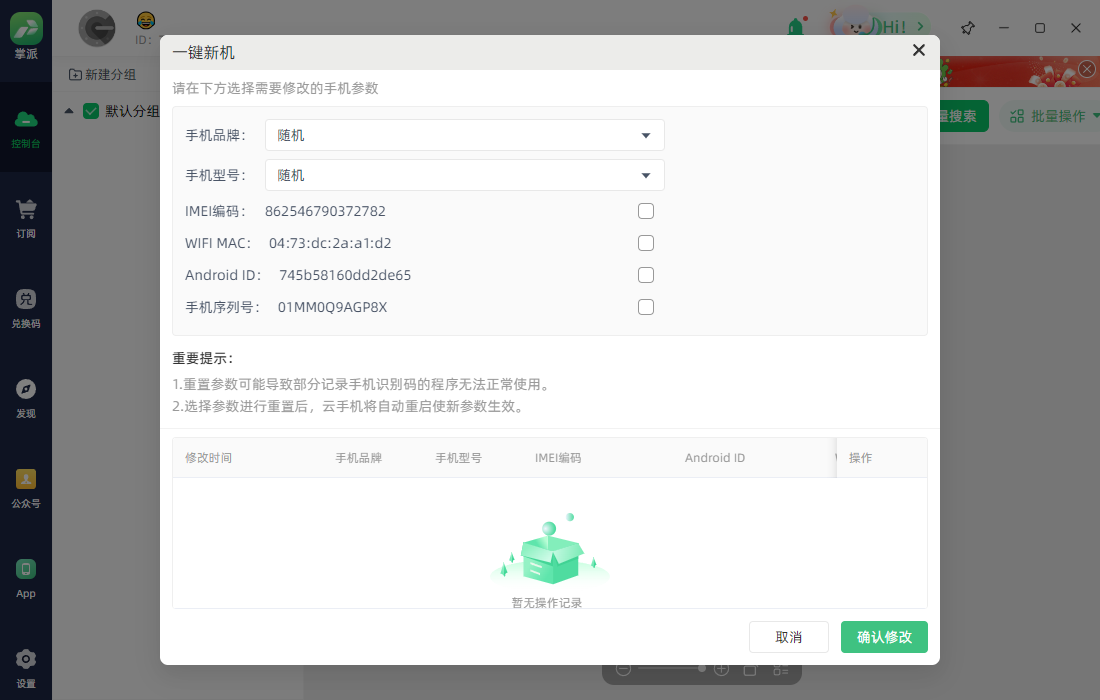1100x700 pixels.
Task: Open the App phone sidebar icon
Action: pos(26,578)
